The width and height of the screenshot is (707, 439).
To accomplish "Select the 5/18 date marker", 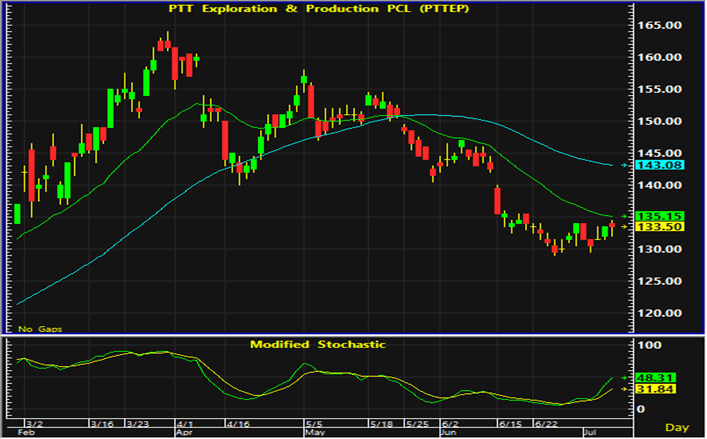I will (x=381, y=424).
